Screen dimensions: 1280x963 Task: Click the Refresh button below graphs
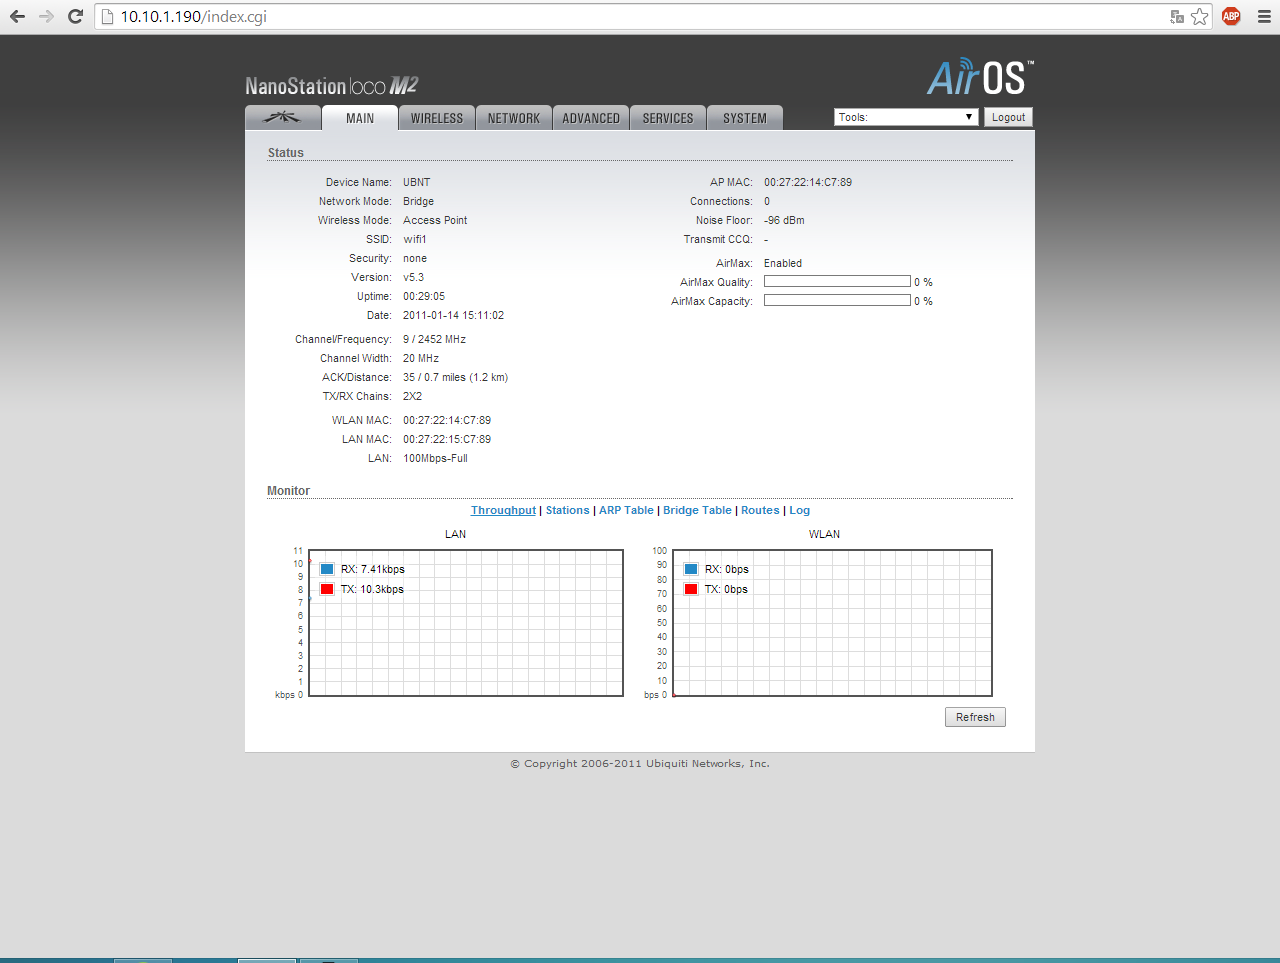(975, 717)
